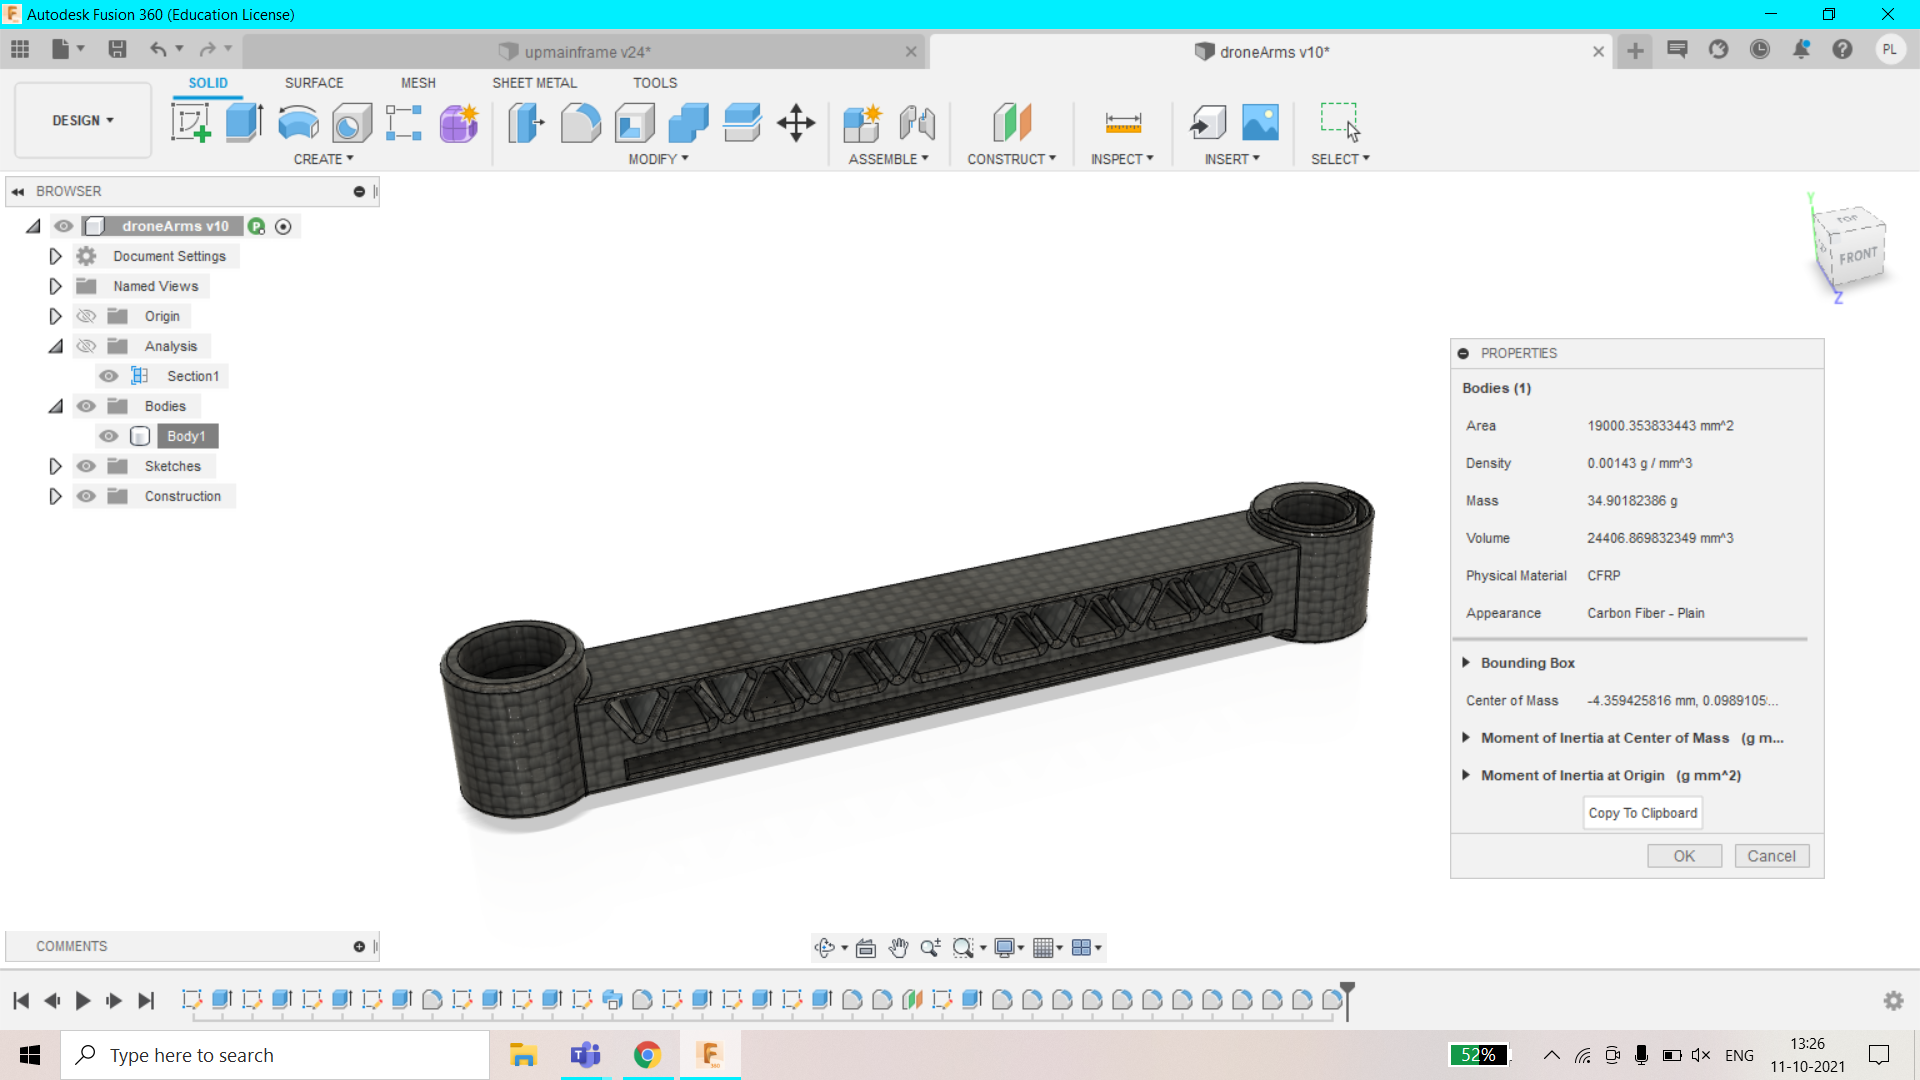Switch to the SURFACE ribbon tab
This screenshot has width=1920, height=1080.
tap(313, 83)
